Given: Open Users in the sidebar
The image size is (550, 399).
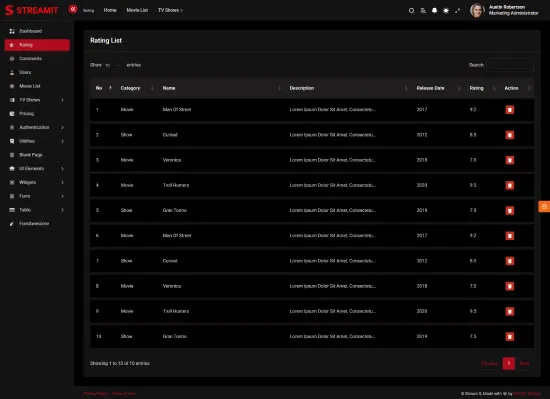Looking at the screenshot, I should (37, 72).
